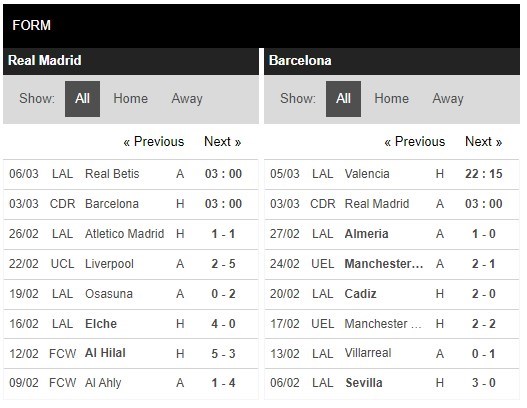
Task: Select the All filter under Barcelona
Action: 343,99
